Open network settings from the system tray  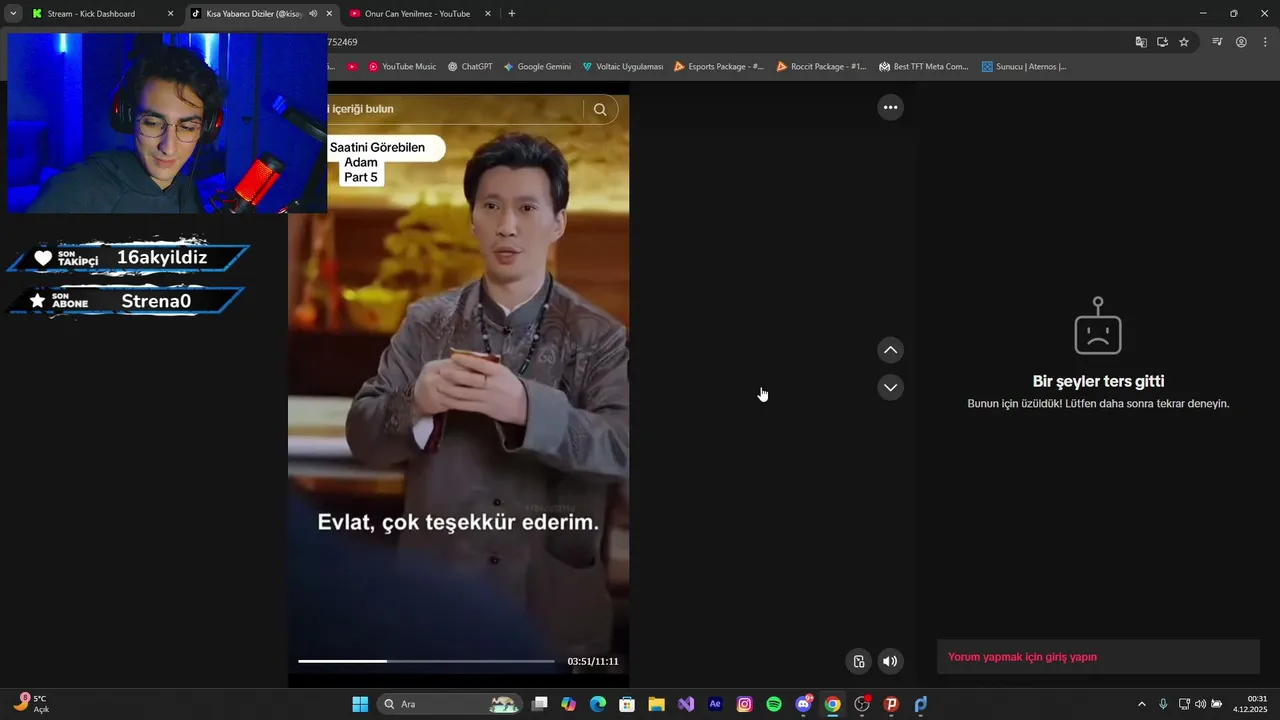(x=1185, y=704)
